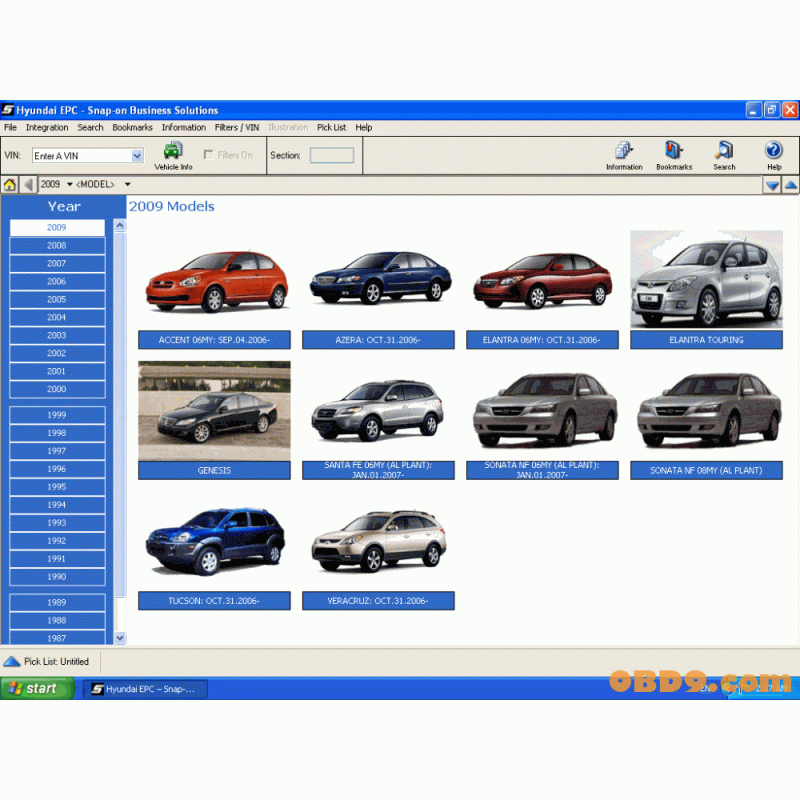
Task: Open the Filters / VIN menu
Action: (237, 128)
